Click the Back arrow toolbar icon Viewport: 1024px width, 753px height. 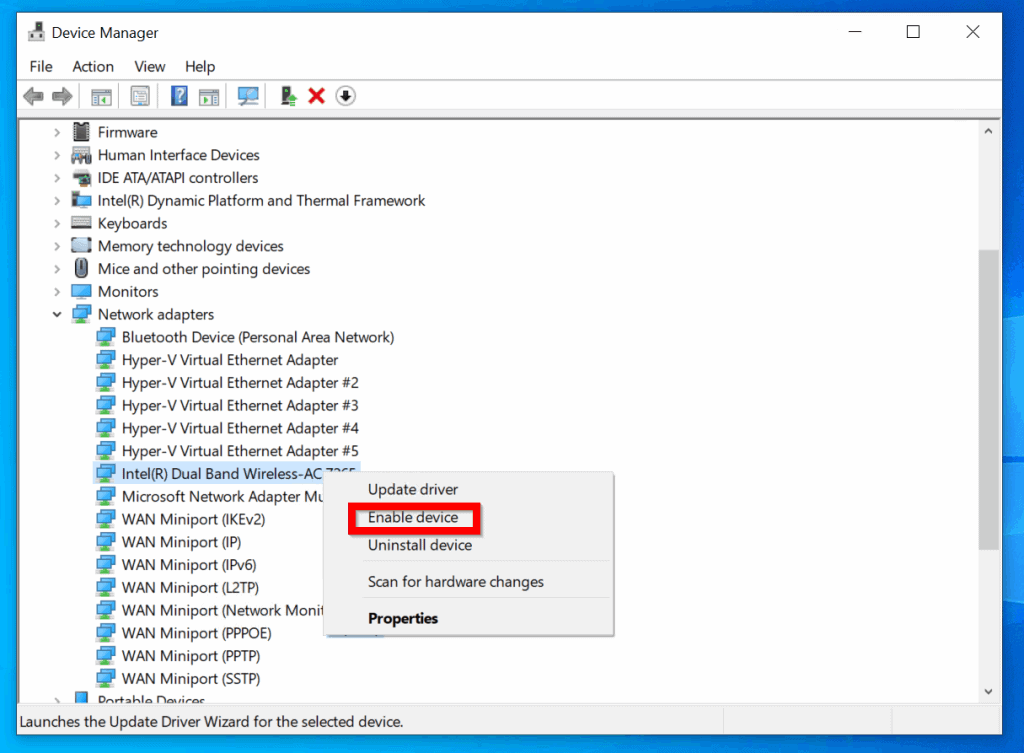33,97
